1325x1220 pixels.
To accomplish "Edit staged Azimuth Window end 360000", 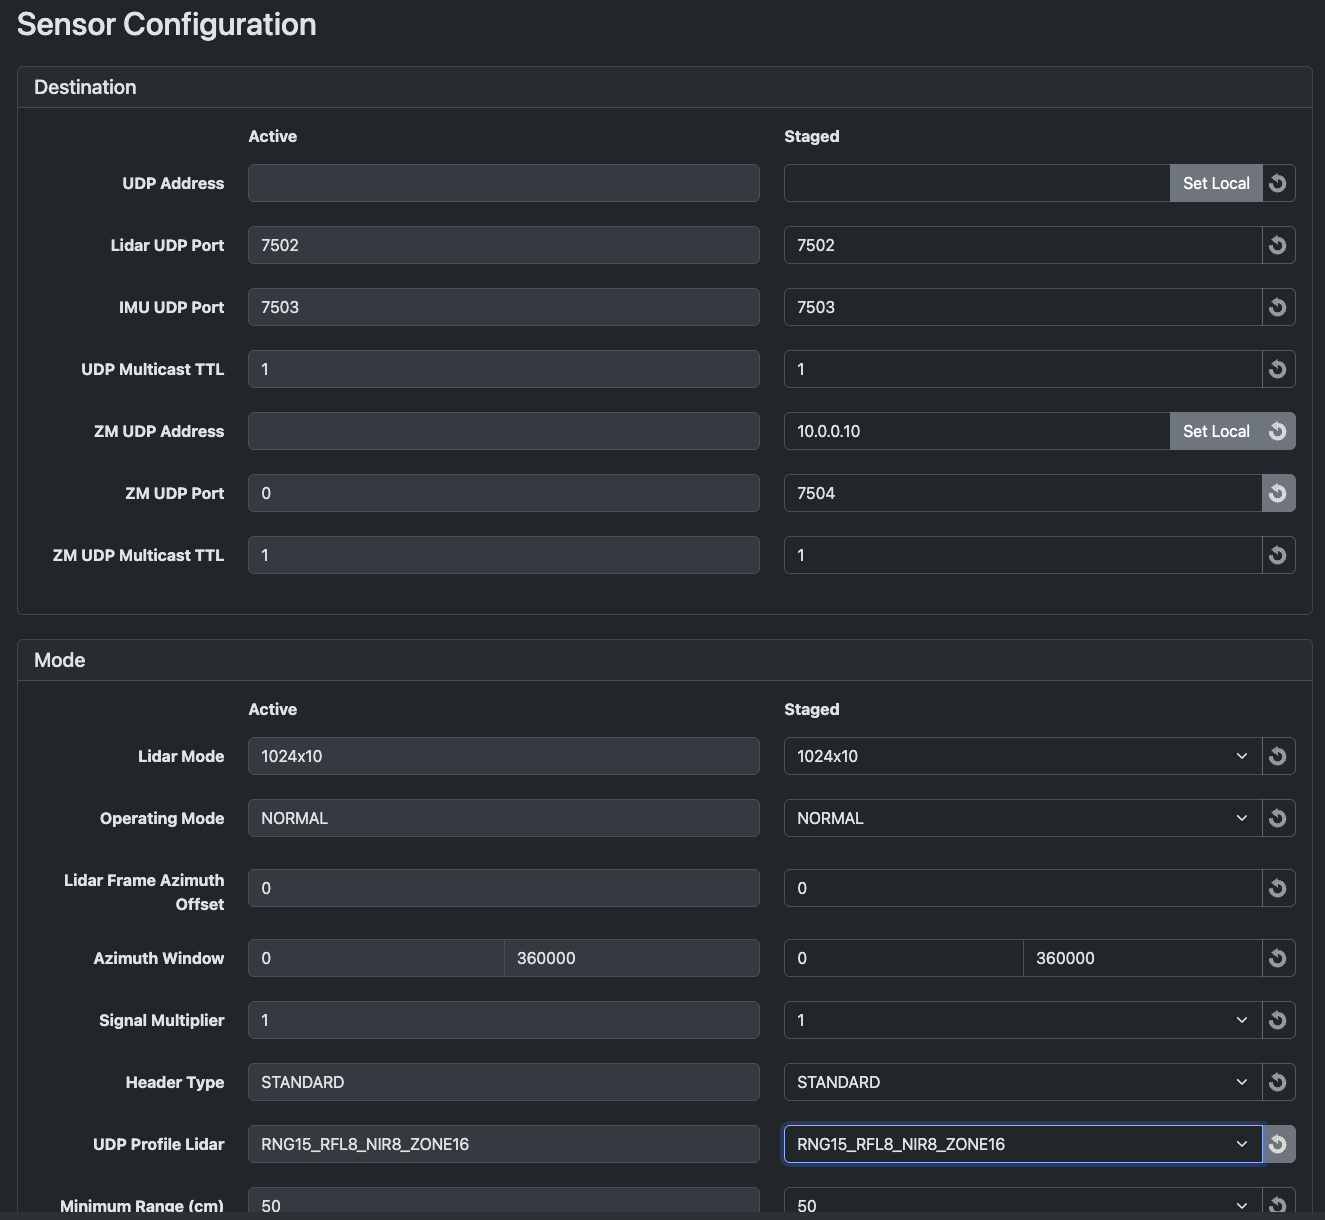I will tap(1143, 958).
